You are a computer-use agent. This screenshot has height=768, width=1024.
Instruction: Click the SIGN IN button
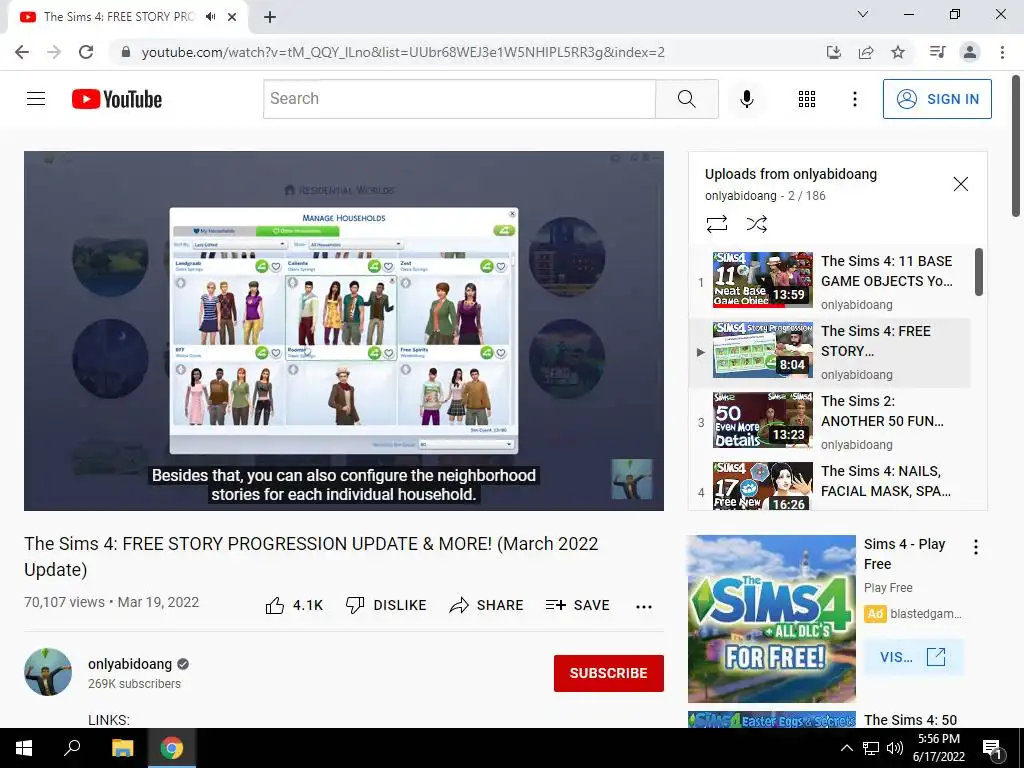(x=937, y=99)
